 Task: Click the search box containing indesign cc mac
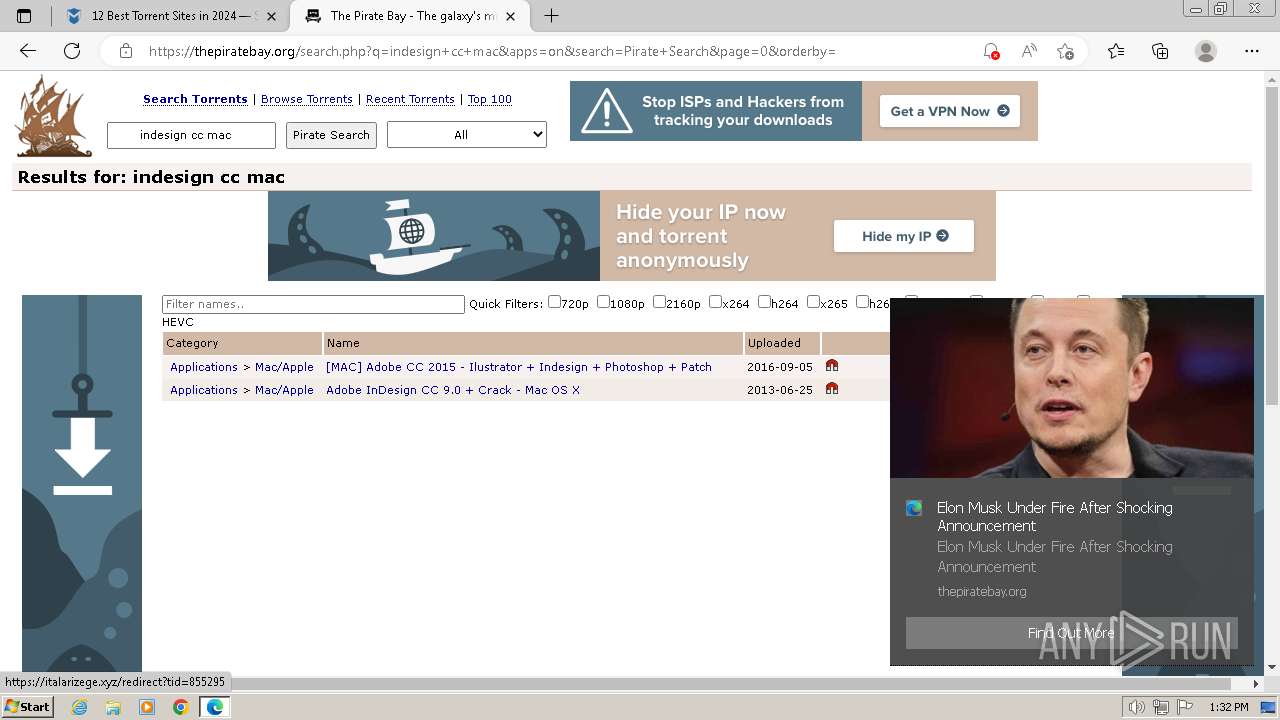click(191, 135)
